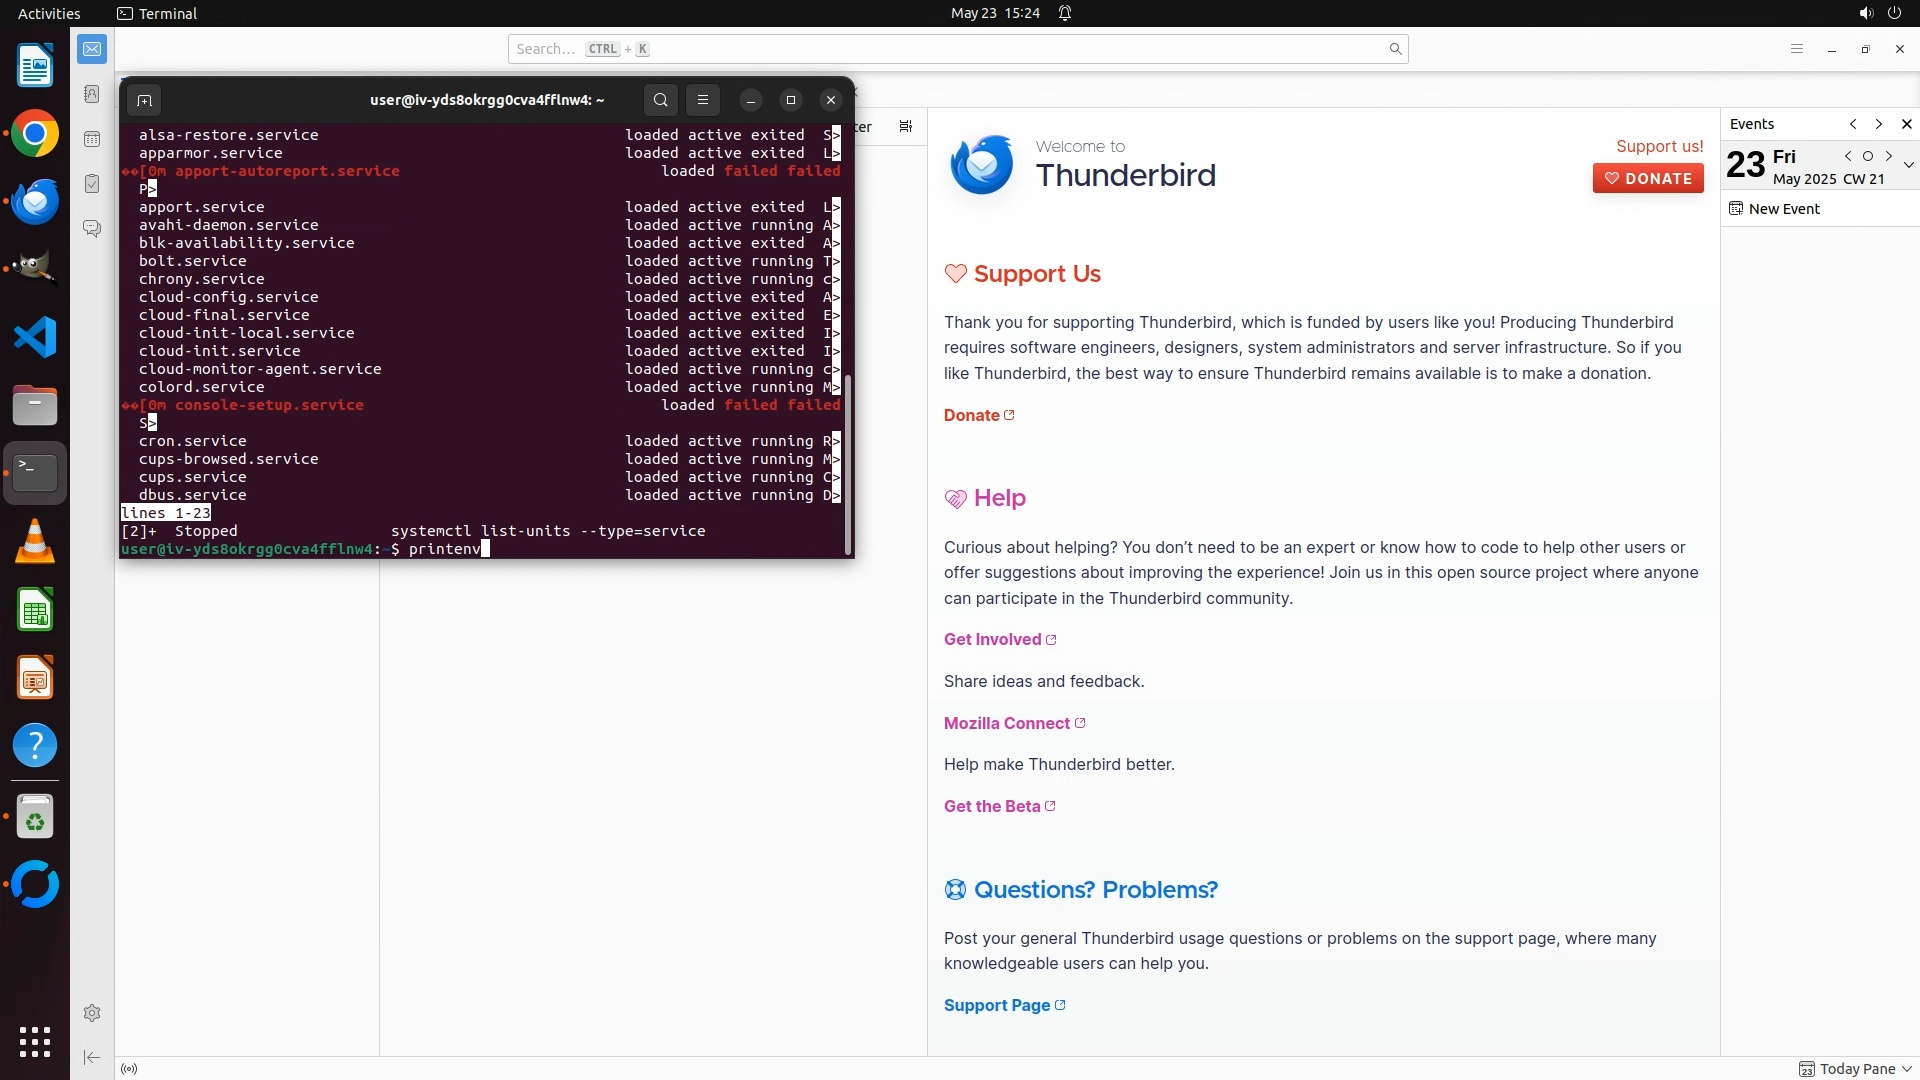Expand the mini-month calendar chevron
Viewport: 1920px width, 1080px height.
[x=1908, y=165]
